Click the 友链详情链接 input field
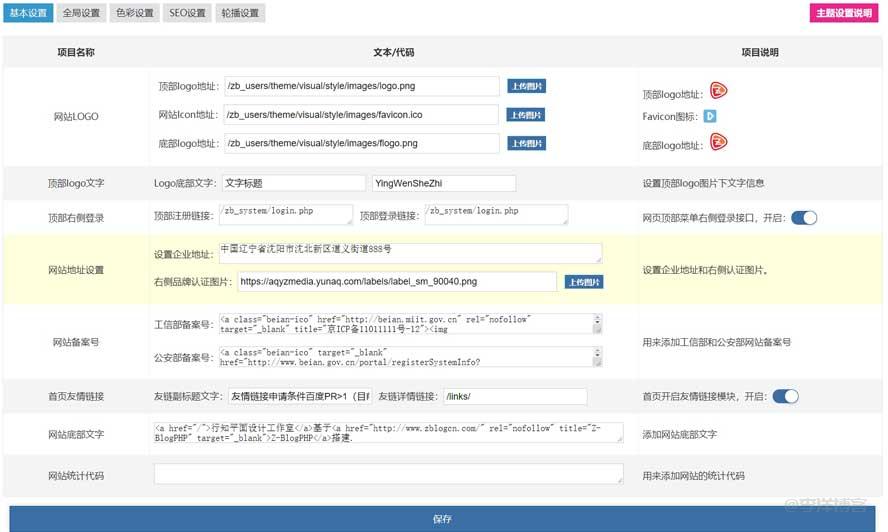 tap(514, 397)
